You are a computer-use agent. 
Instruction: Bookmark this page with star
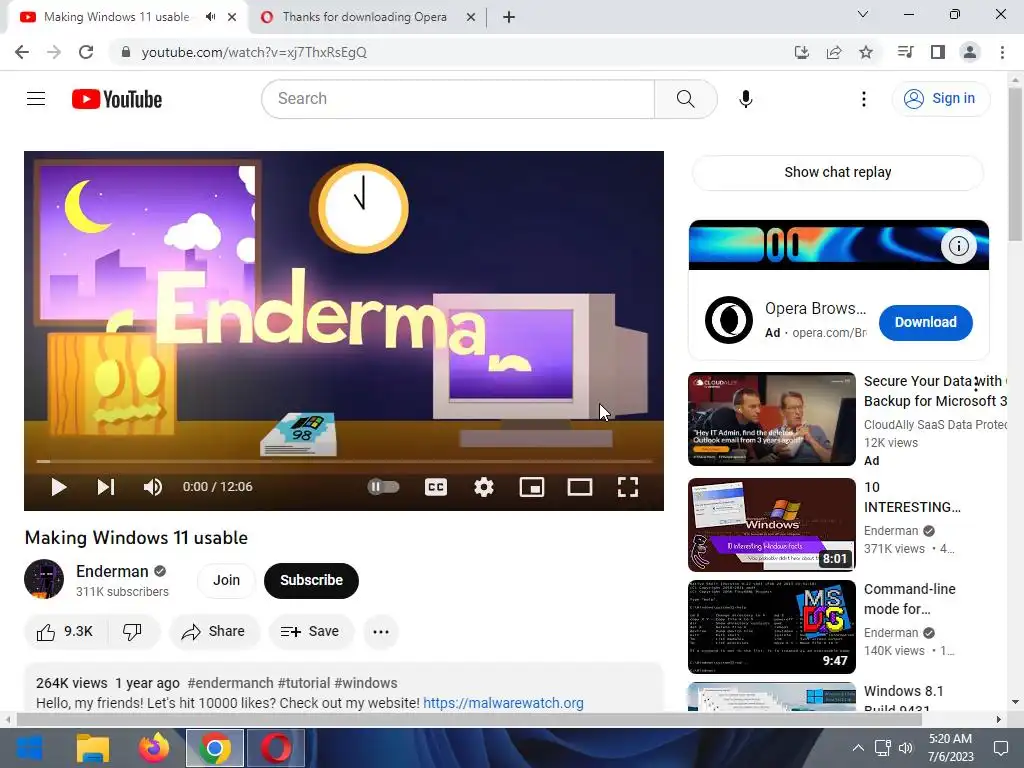866,52
